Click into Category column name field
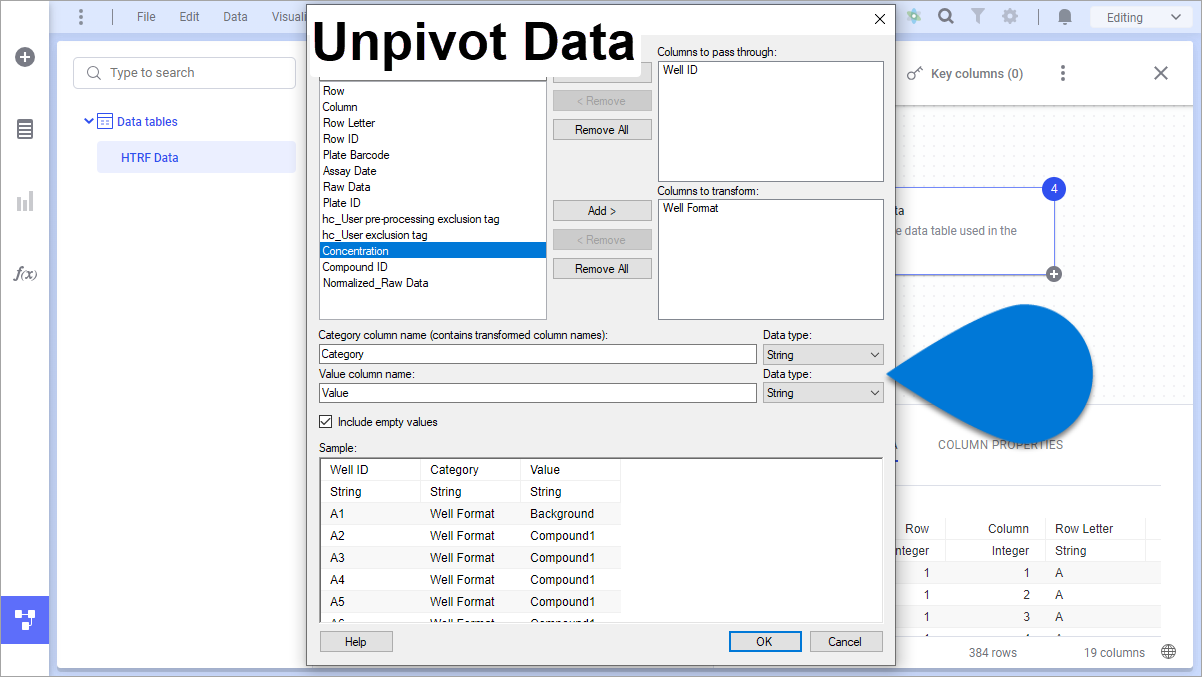Viewport: 1202px width, 677px height. (538, 354)
